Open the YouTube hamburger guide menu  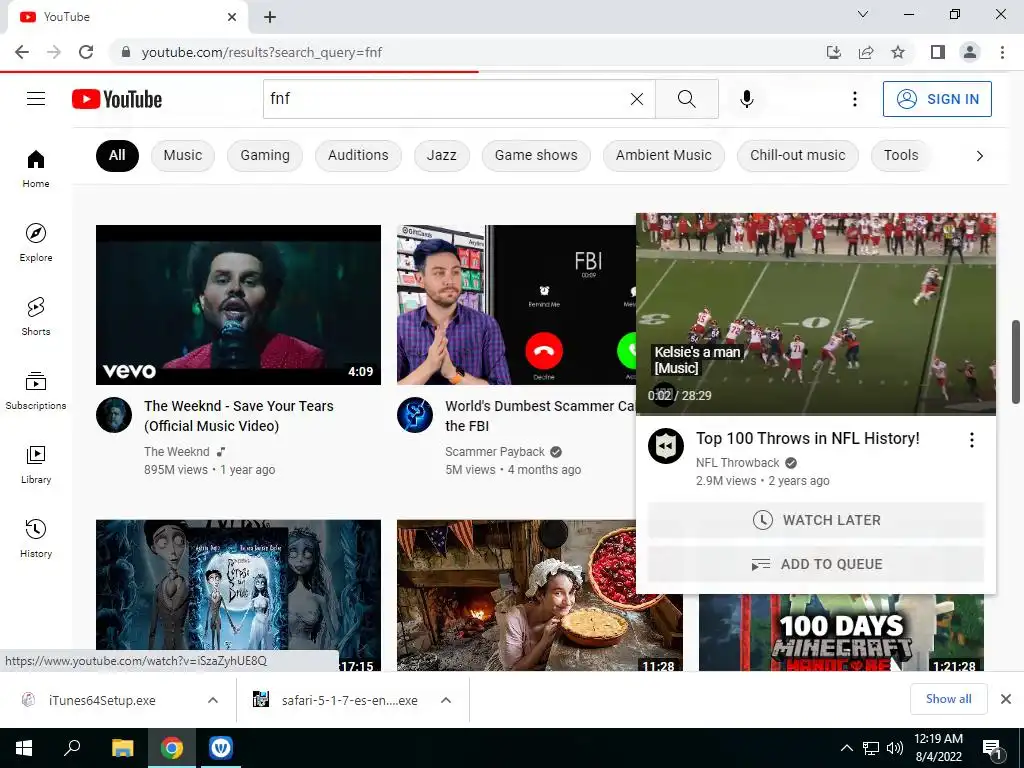[x=36, y=99]
